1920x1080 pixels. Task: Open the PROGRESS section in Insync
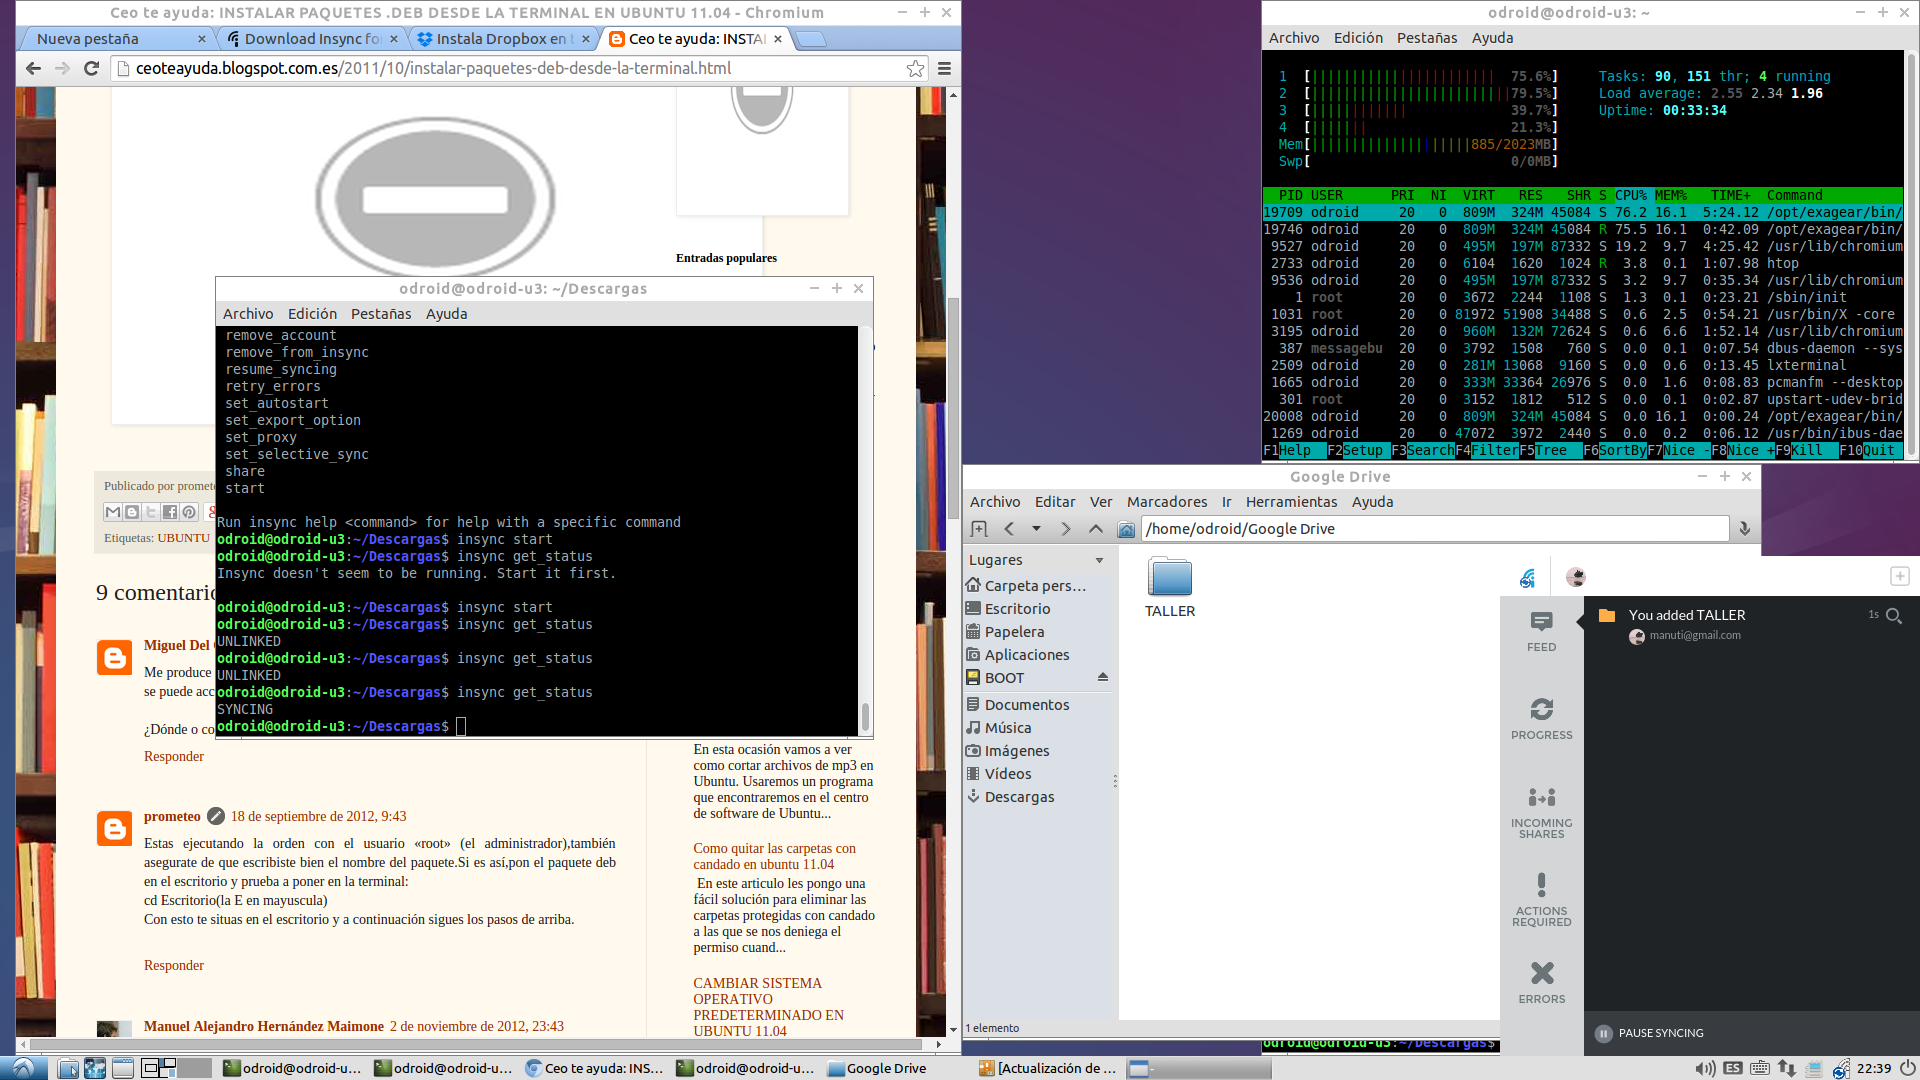click(1541, 719)
